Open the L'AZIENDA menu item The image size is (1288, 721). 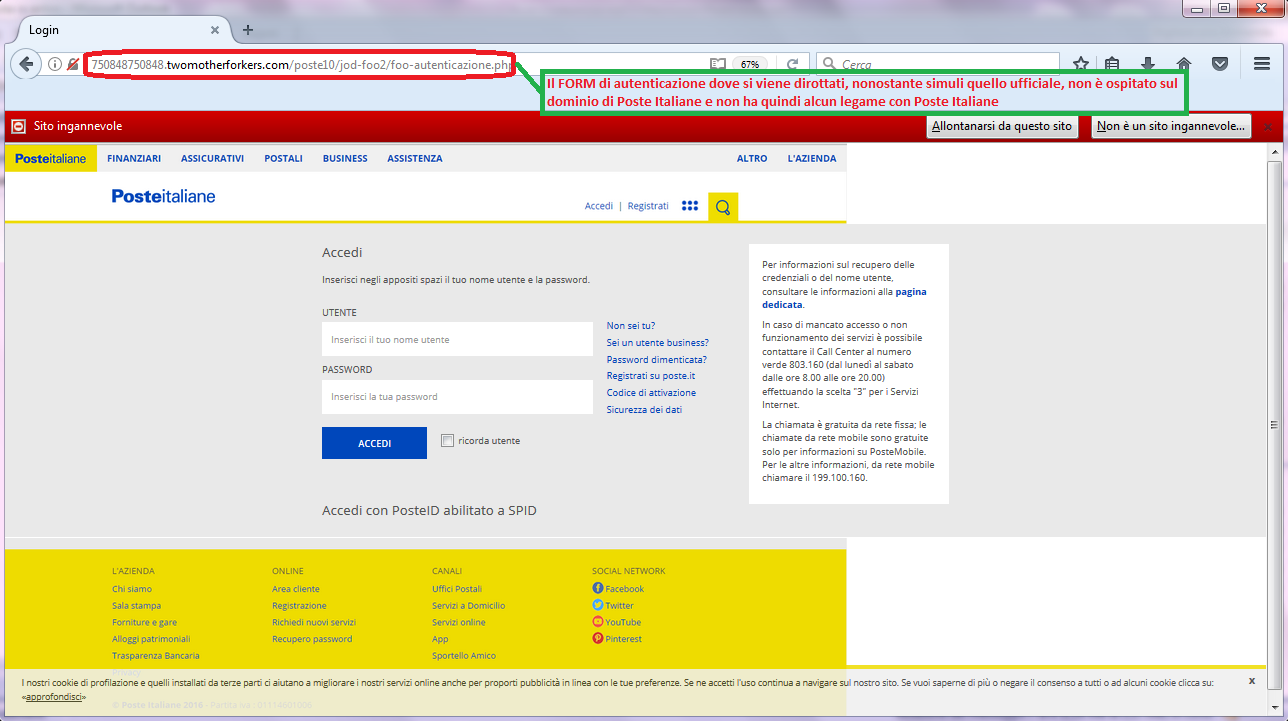point(812,158)
